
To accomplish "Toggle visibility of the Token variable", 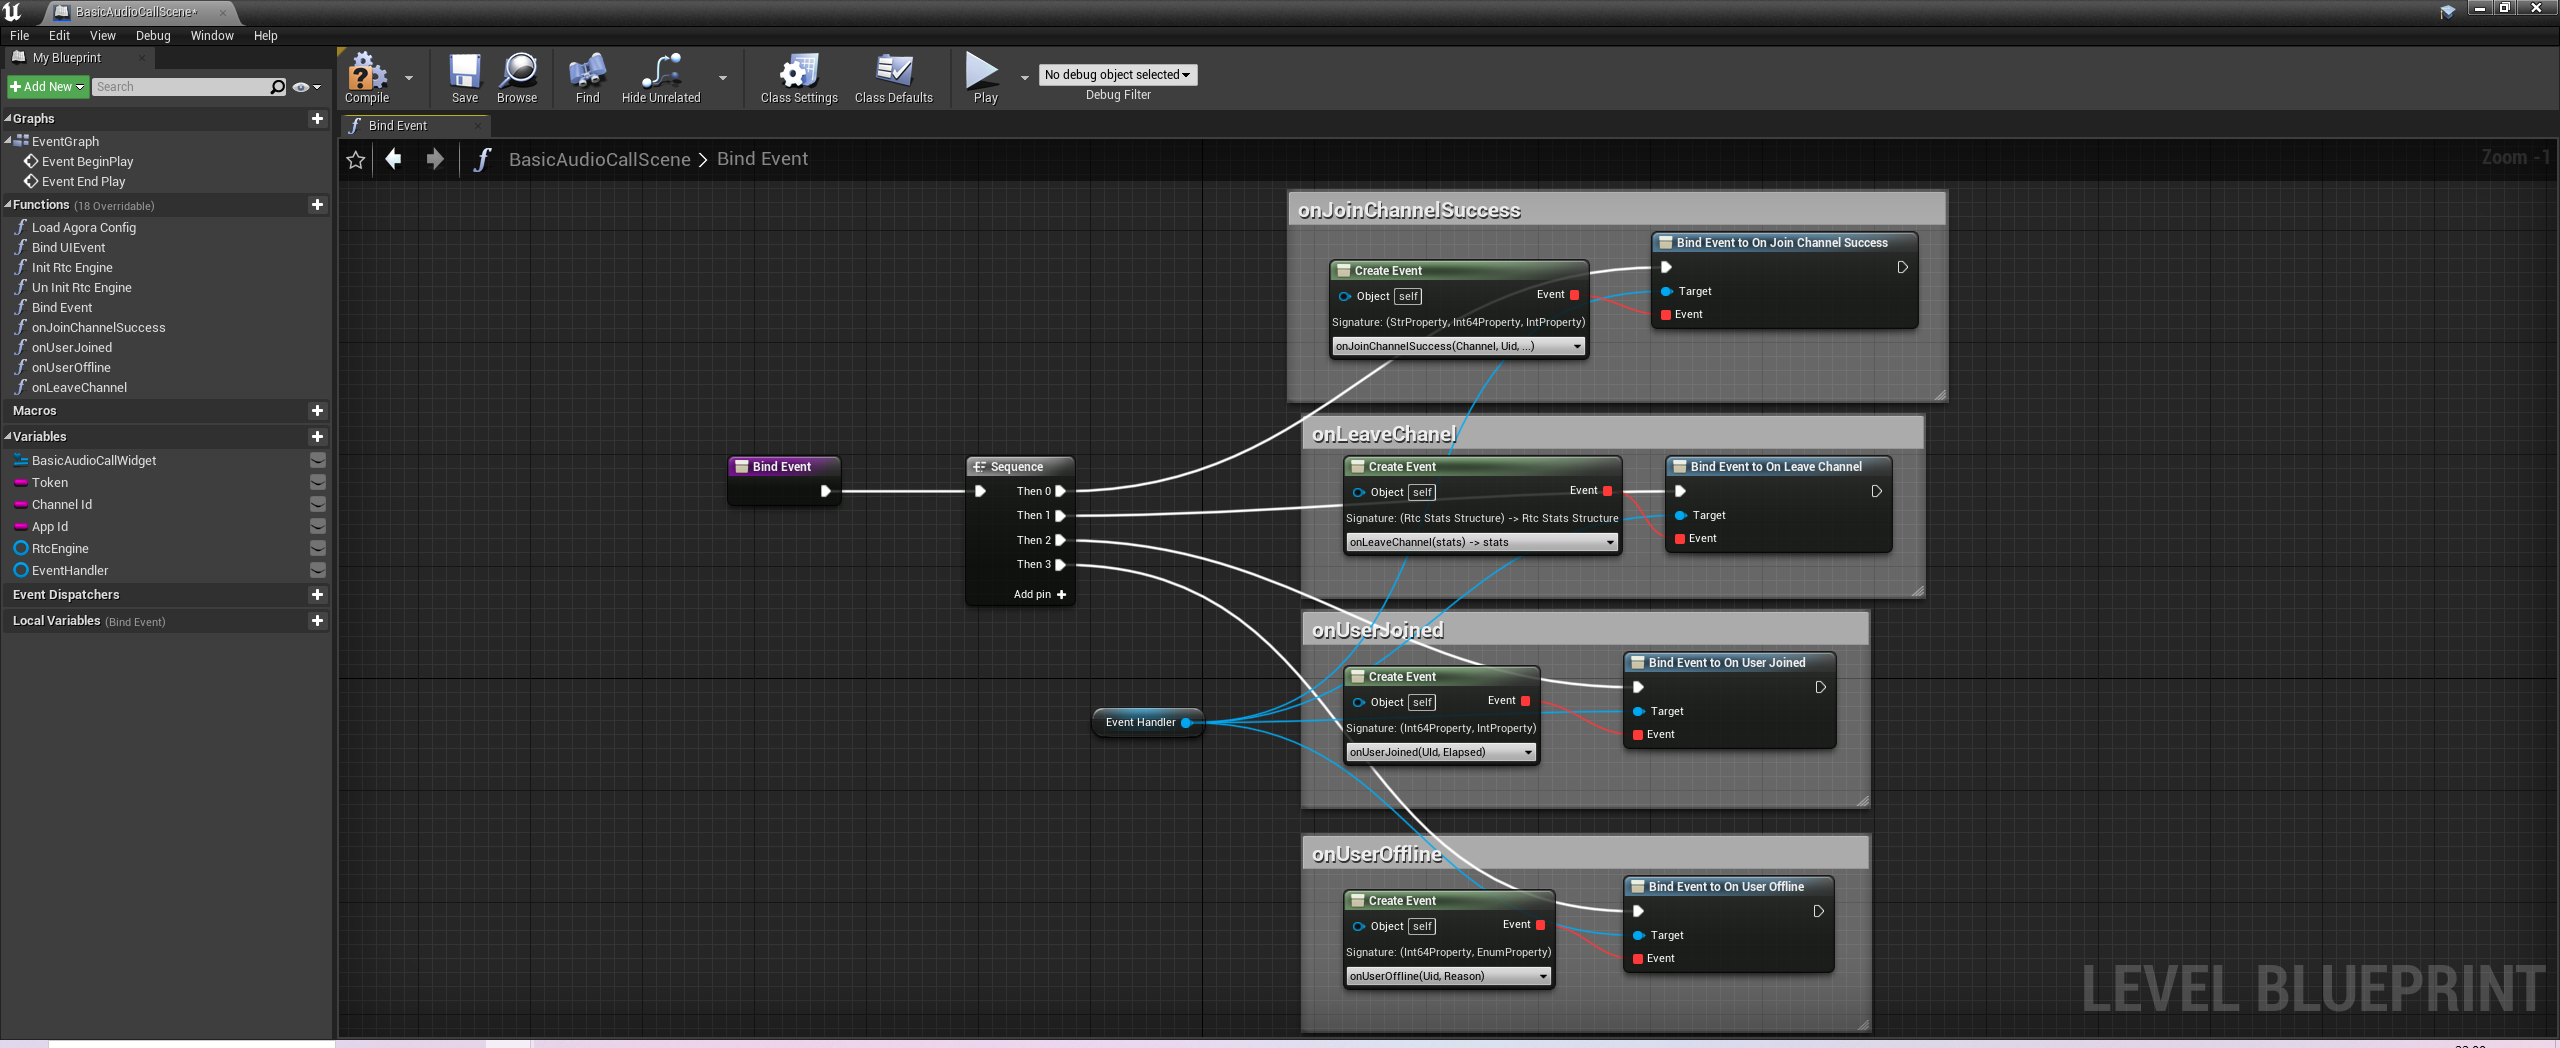I will (318, 483).
